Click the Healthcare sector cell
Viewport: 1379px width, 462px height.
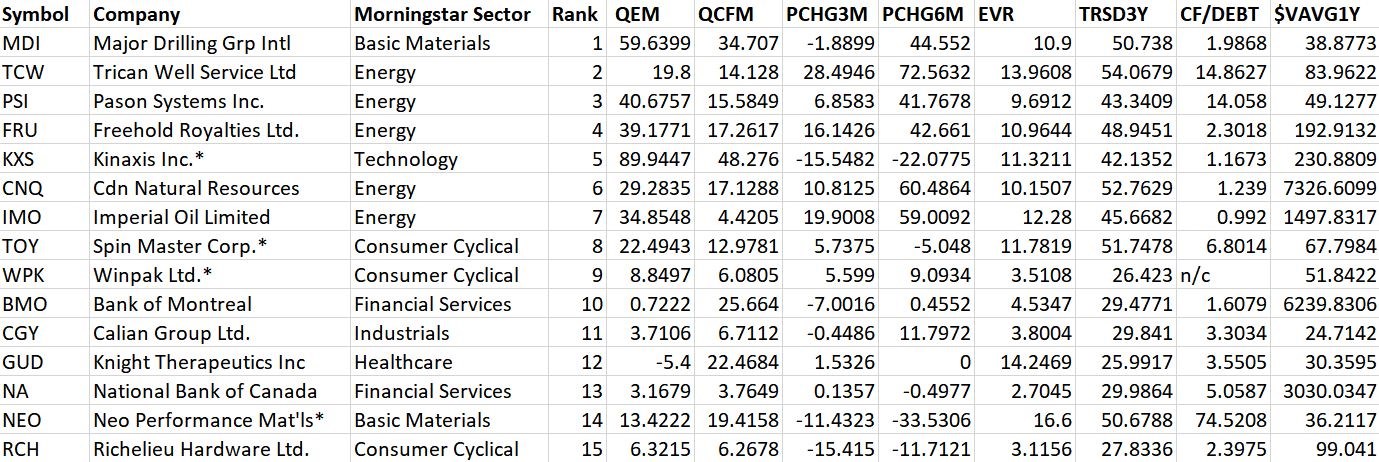pyautogui.click(x=403, y=362)
